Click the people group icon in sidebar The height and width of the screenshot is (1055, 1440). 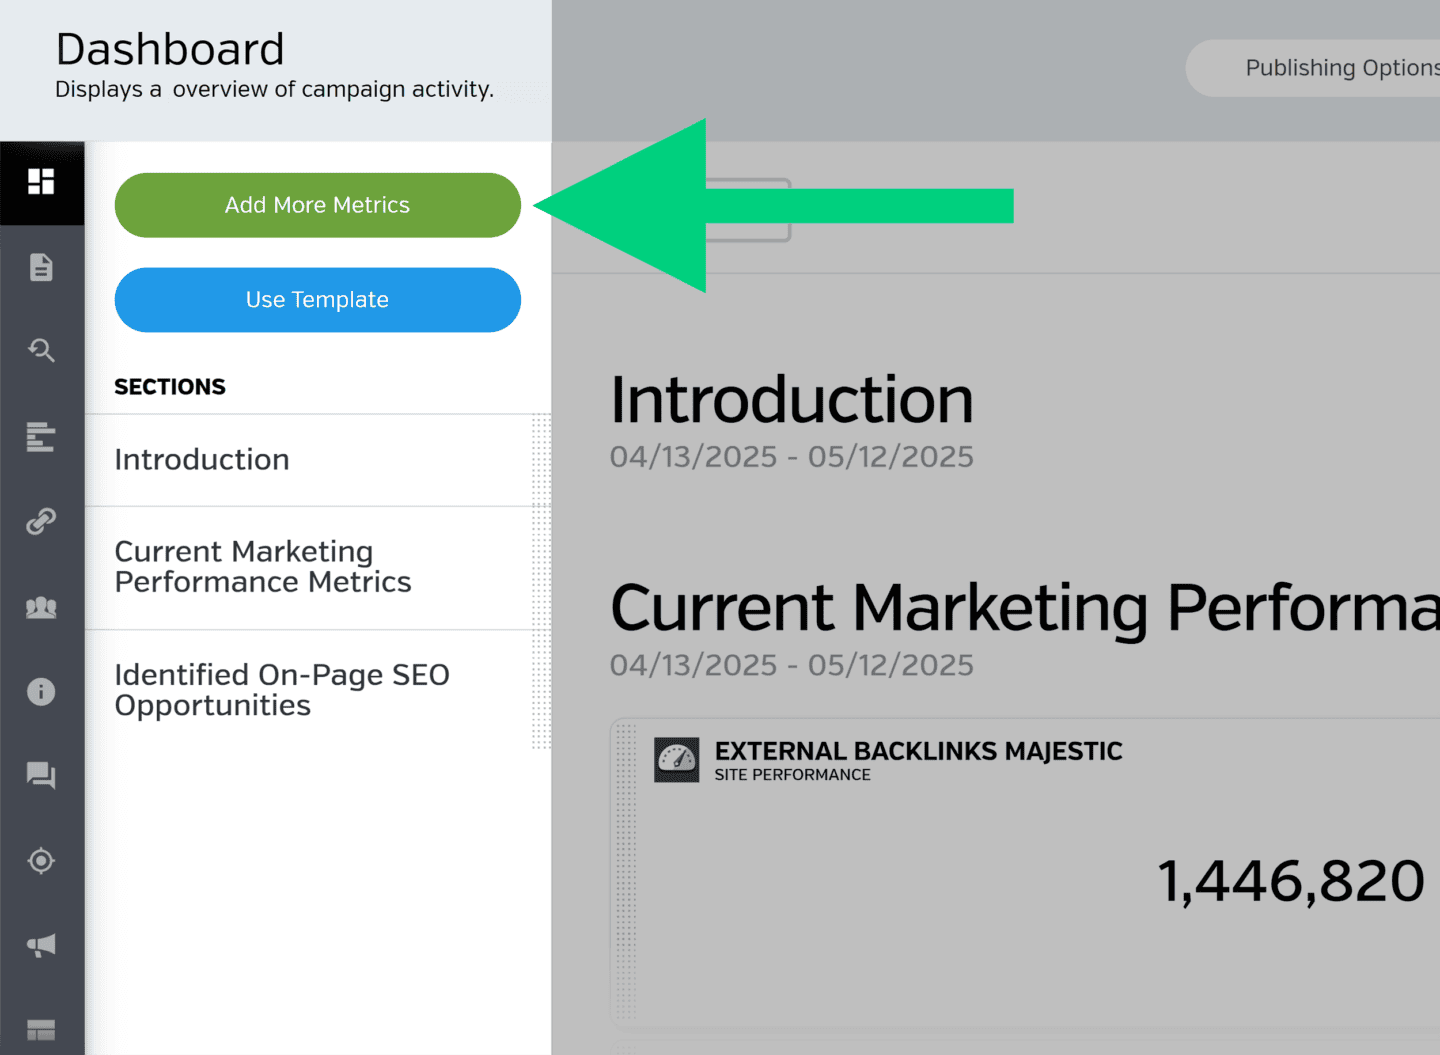pyautogui.click(x=41, y=607)
